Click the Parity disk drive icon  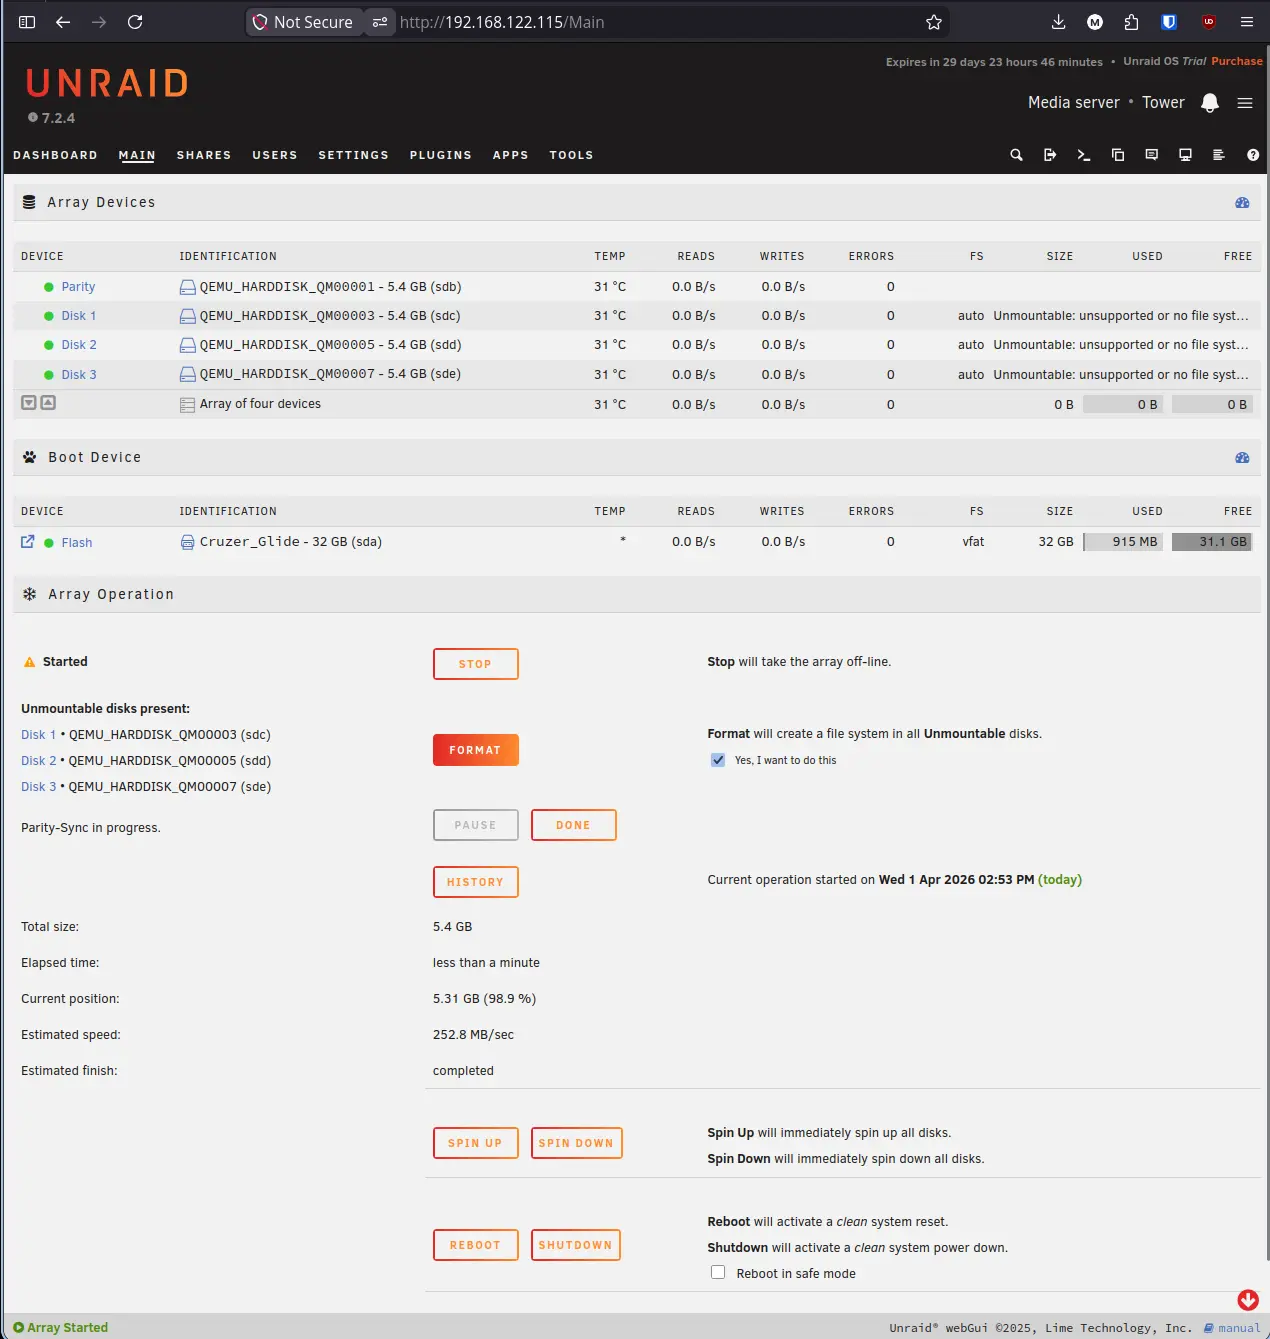187,287
